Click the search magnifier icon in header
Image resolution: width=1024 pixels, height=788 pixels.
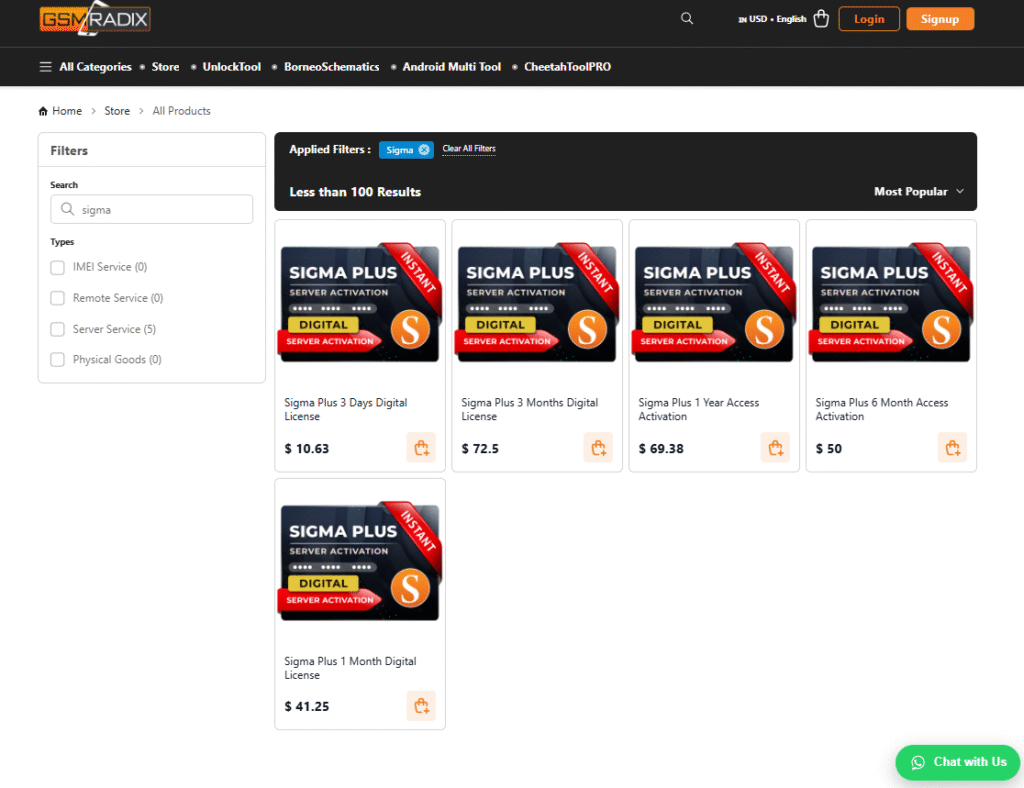687,19
